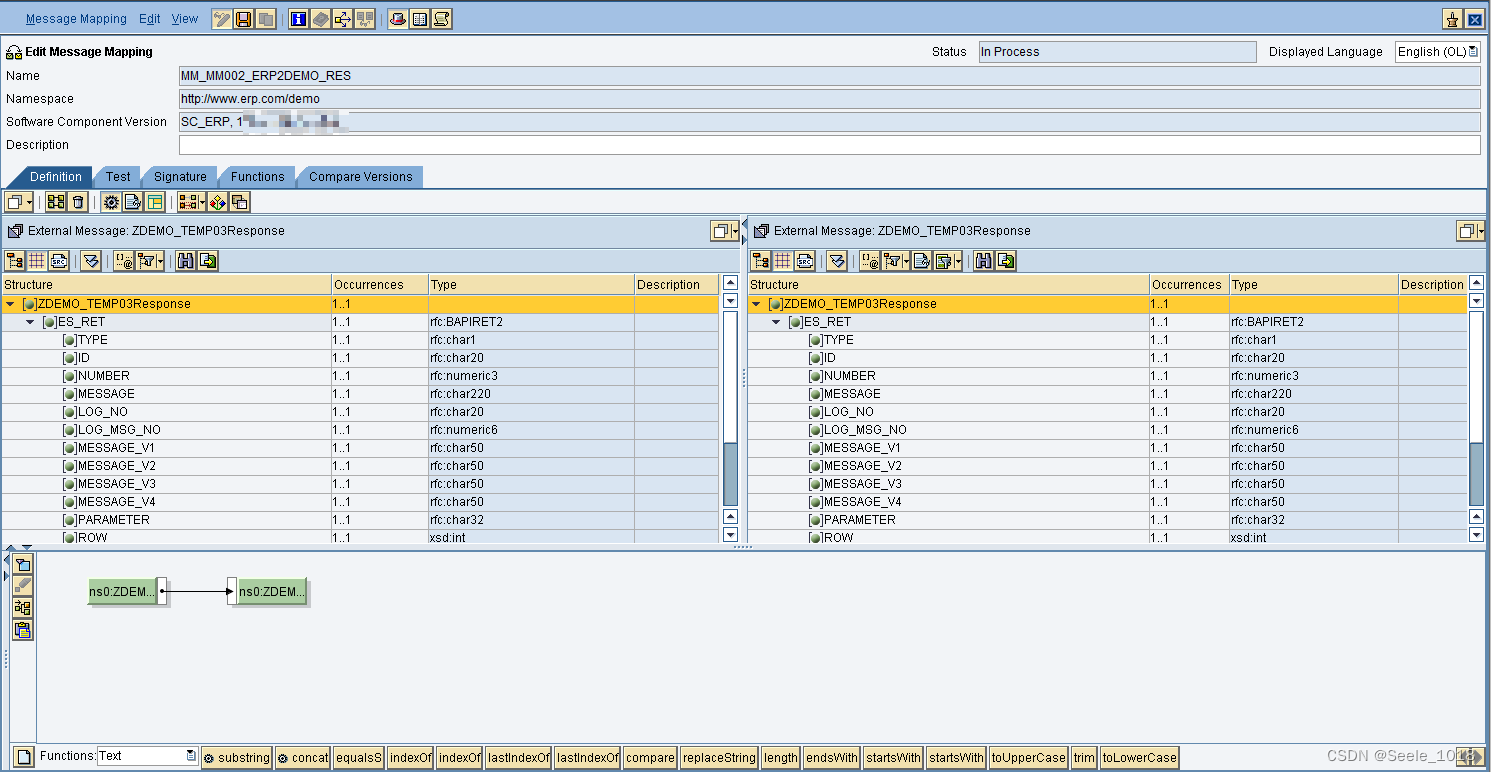Open the blue information icon in top toolbar

pos(298,19)
